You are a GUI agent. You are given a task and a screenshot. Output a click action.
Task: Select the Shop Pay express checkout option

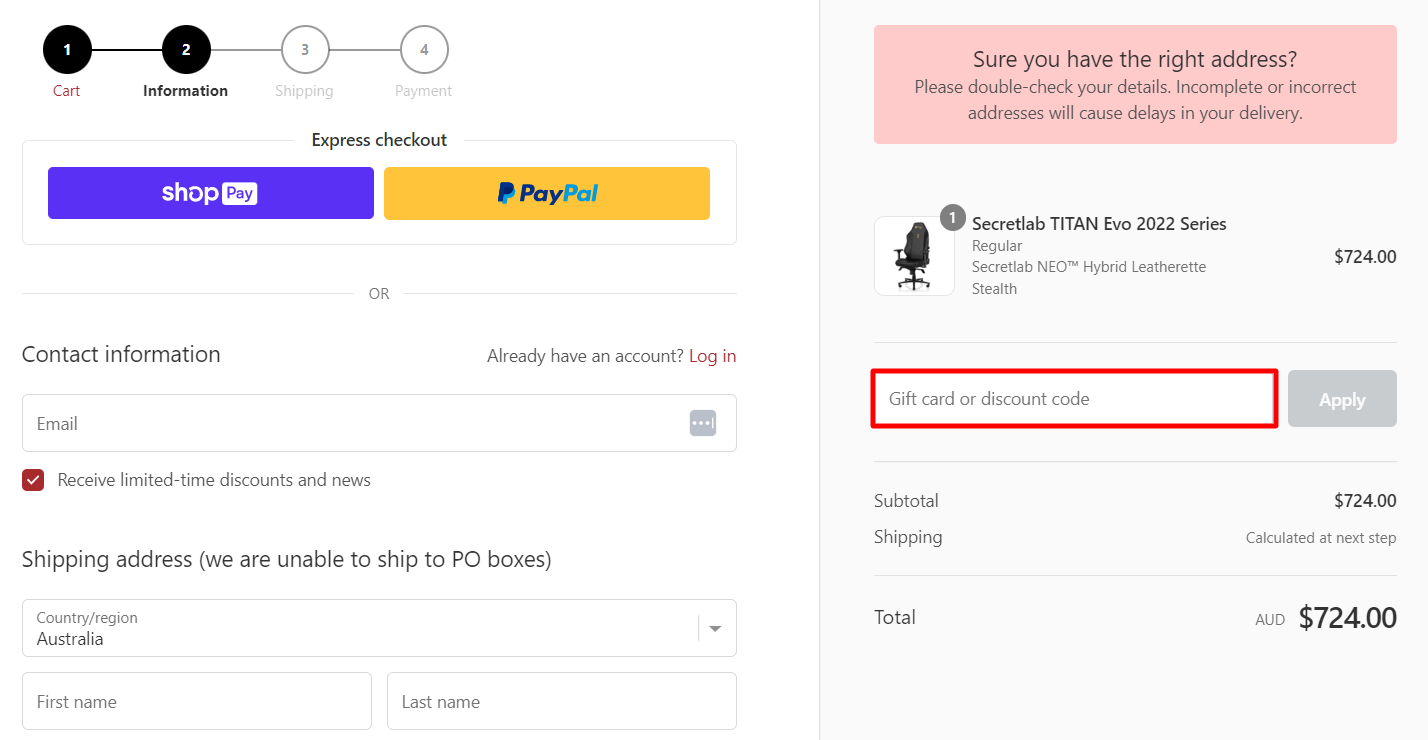click(x=210, y=192)
